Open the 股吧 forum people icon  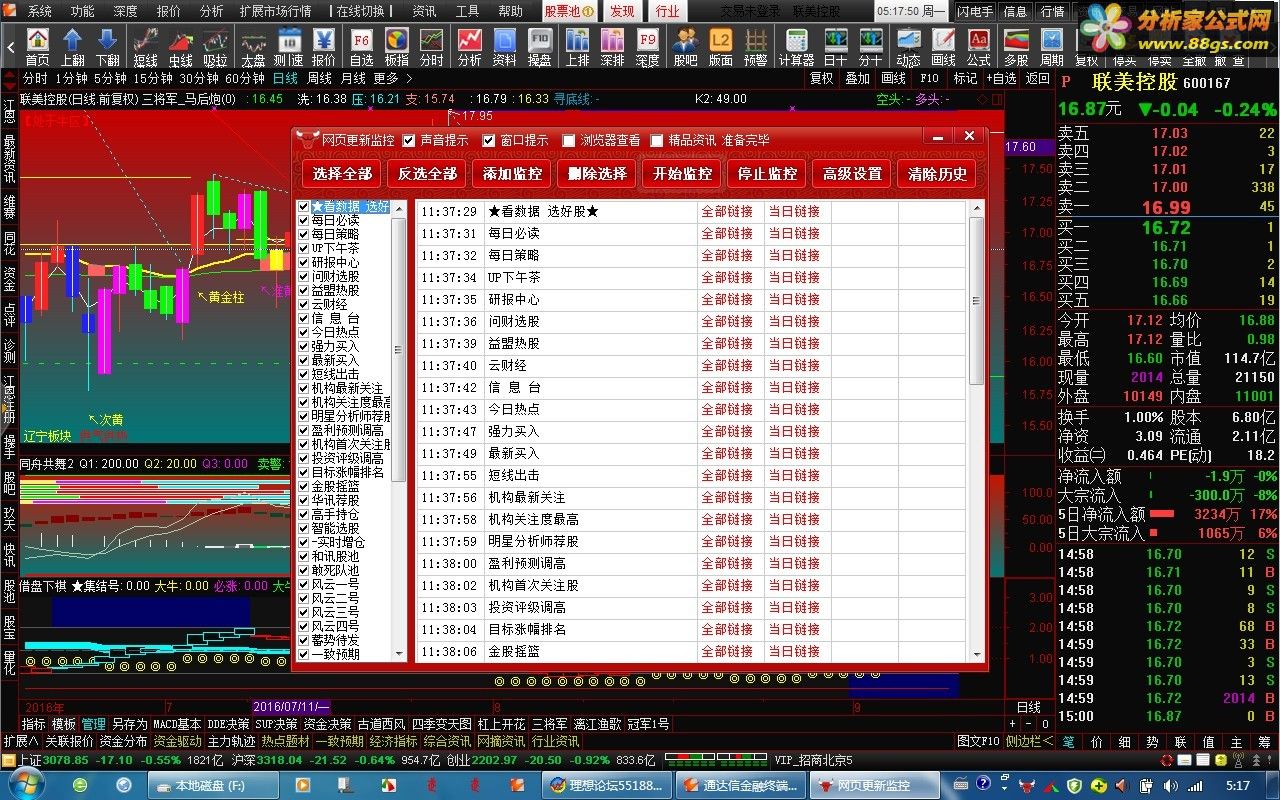685,46
